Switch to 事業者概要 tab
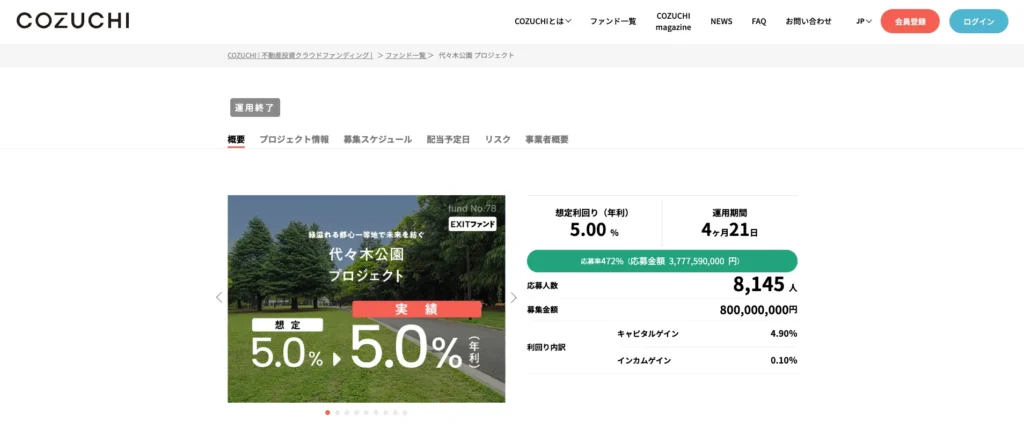The width and height of the screenshot is (1024, 430). (547, 139)
